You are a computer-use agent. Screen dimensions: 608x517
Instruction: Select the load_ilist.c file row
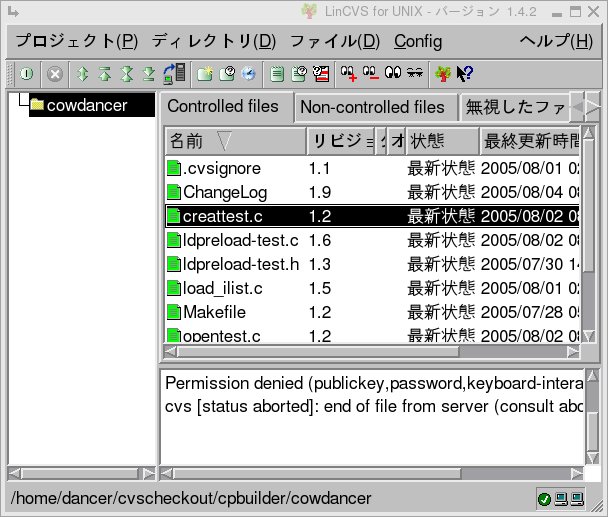pos(372,289)
